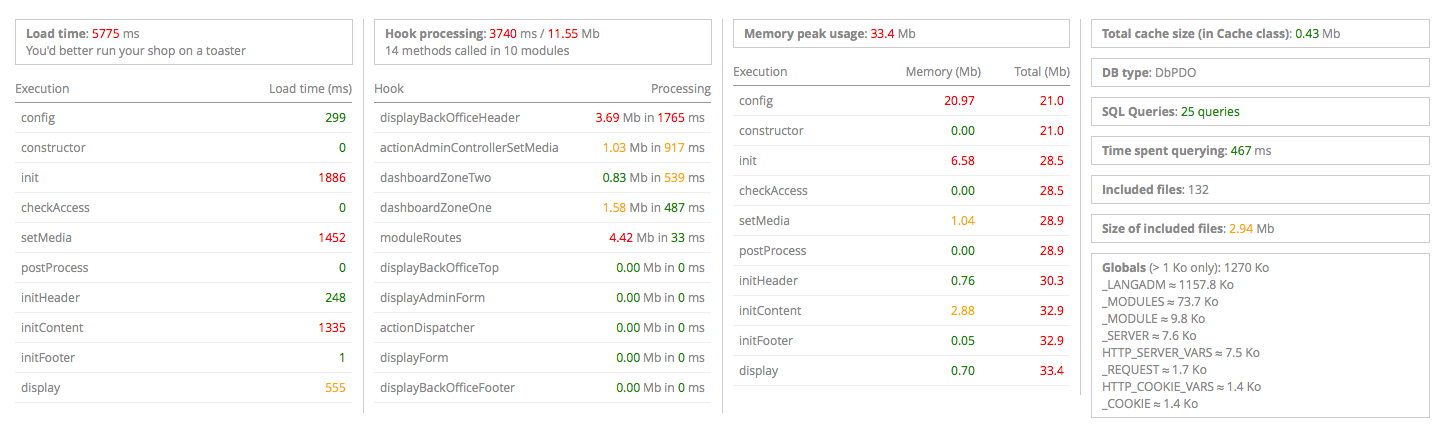Select the displayBackOfficeHeader hook row
Screen dimensions: 1435x429
(542, 118)
